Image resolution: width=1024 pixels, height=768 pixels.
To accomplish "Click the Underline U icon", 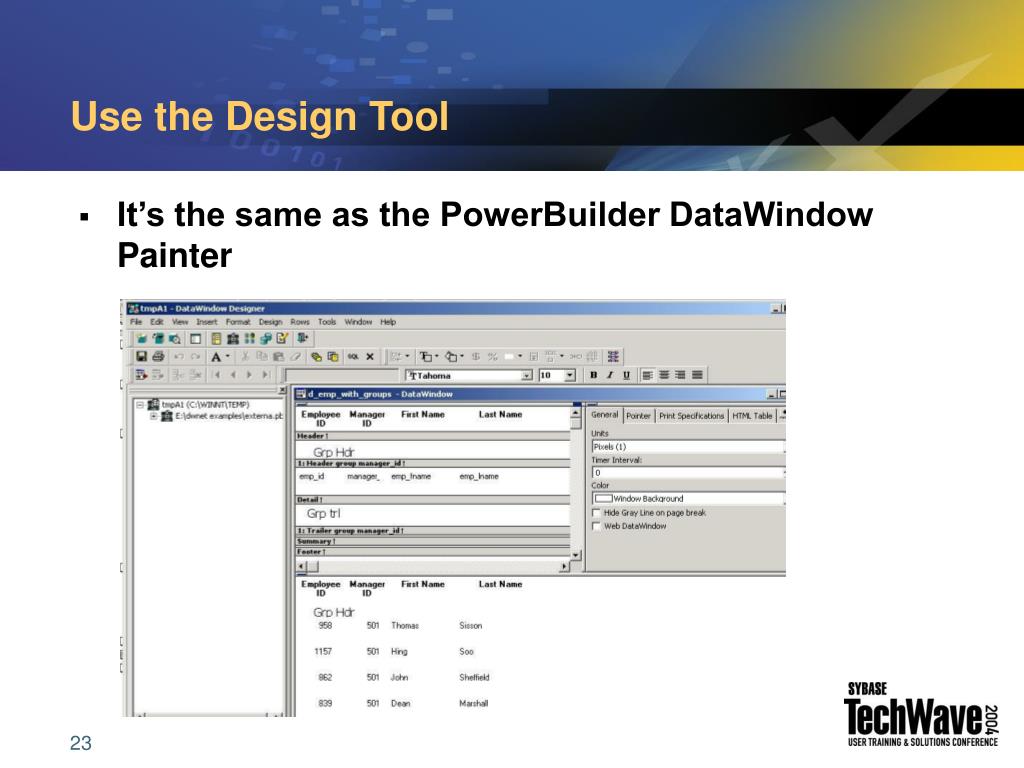I will point(626,375).
